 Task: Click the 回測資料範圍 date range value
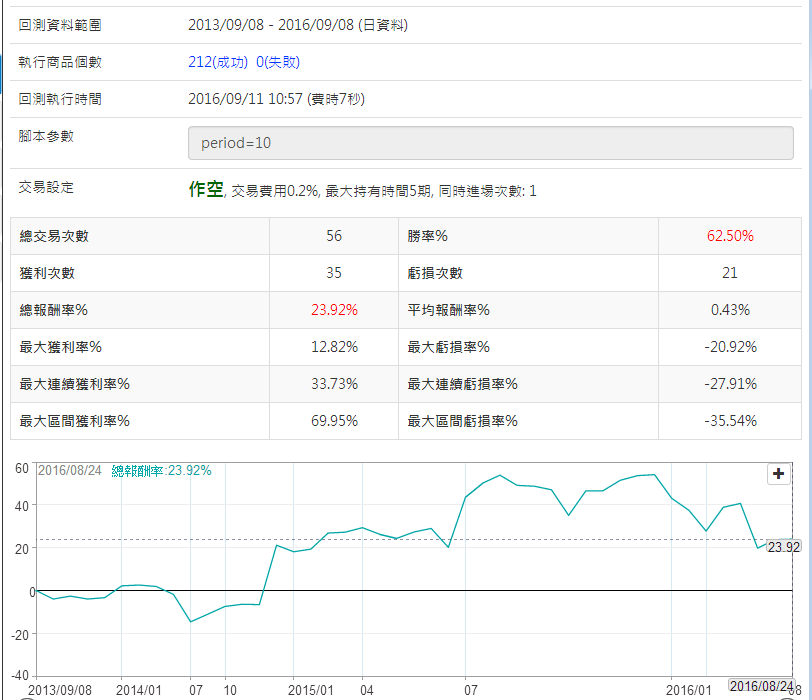[x=297, y=25]
